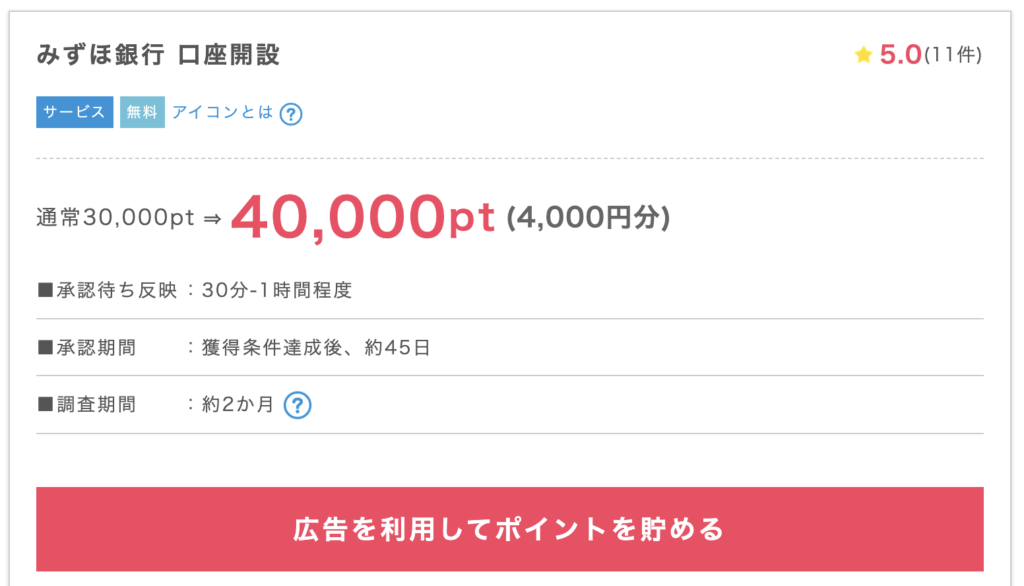Click the yellow star rating icon
Image resolution: width=1024 pixels, height=586 pixels.
(x=864, y=56)
